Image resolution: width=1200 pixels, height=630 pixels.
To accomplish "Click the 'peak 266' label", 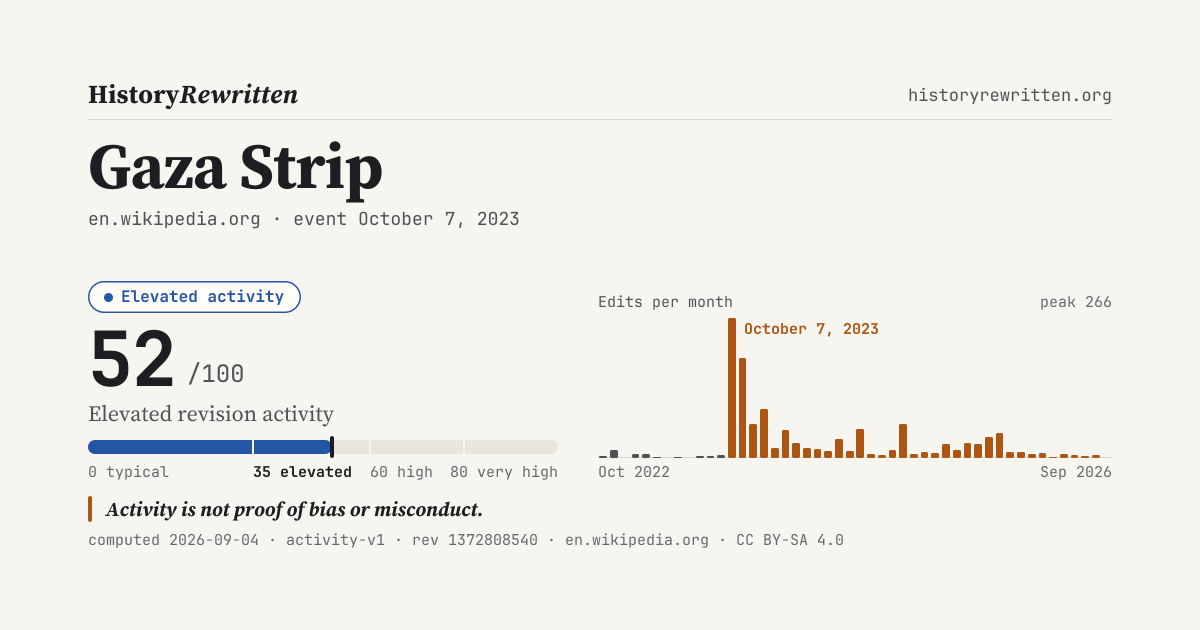I will (x=1075, y=302).
